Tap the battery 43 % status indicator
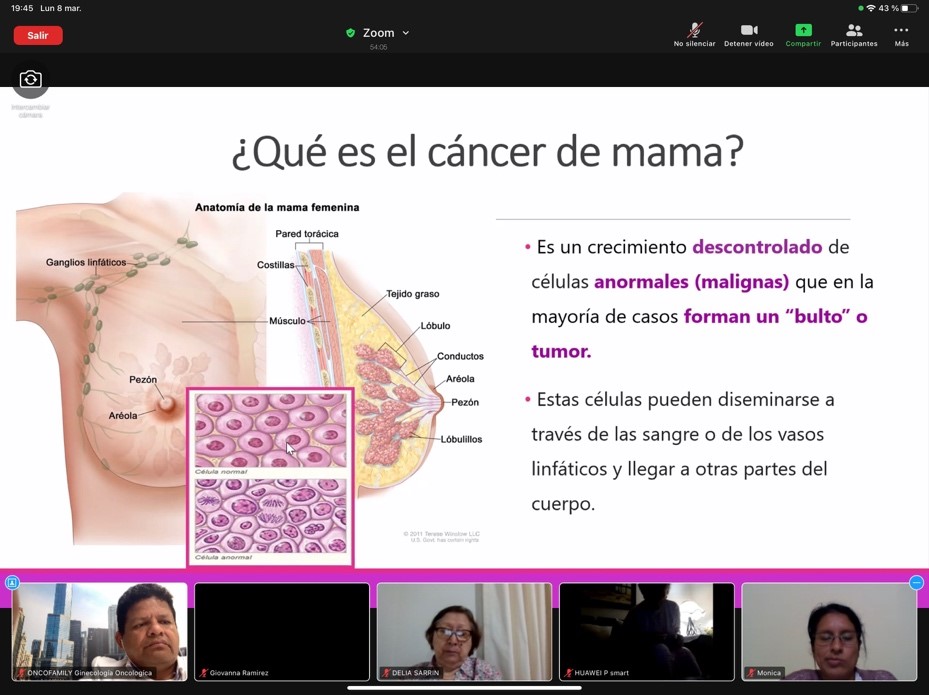 coord(898,8)
